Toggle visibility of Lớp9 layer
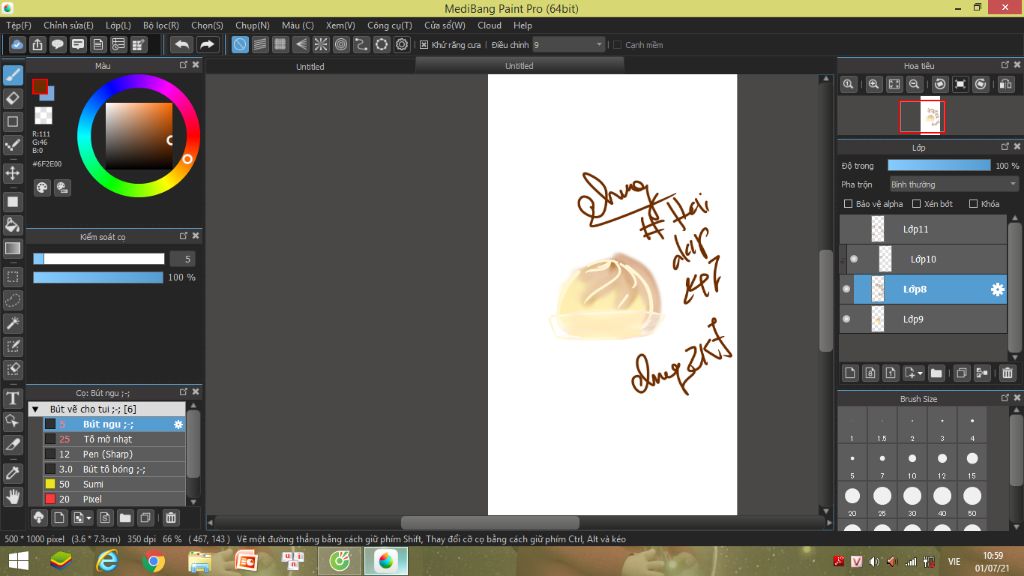 point(846,319)
